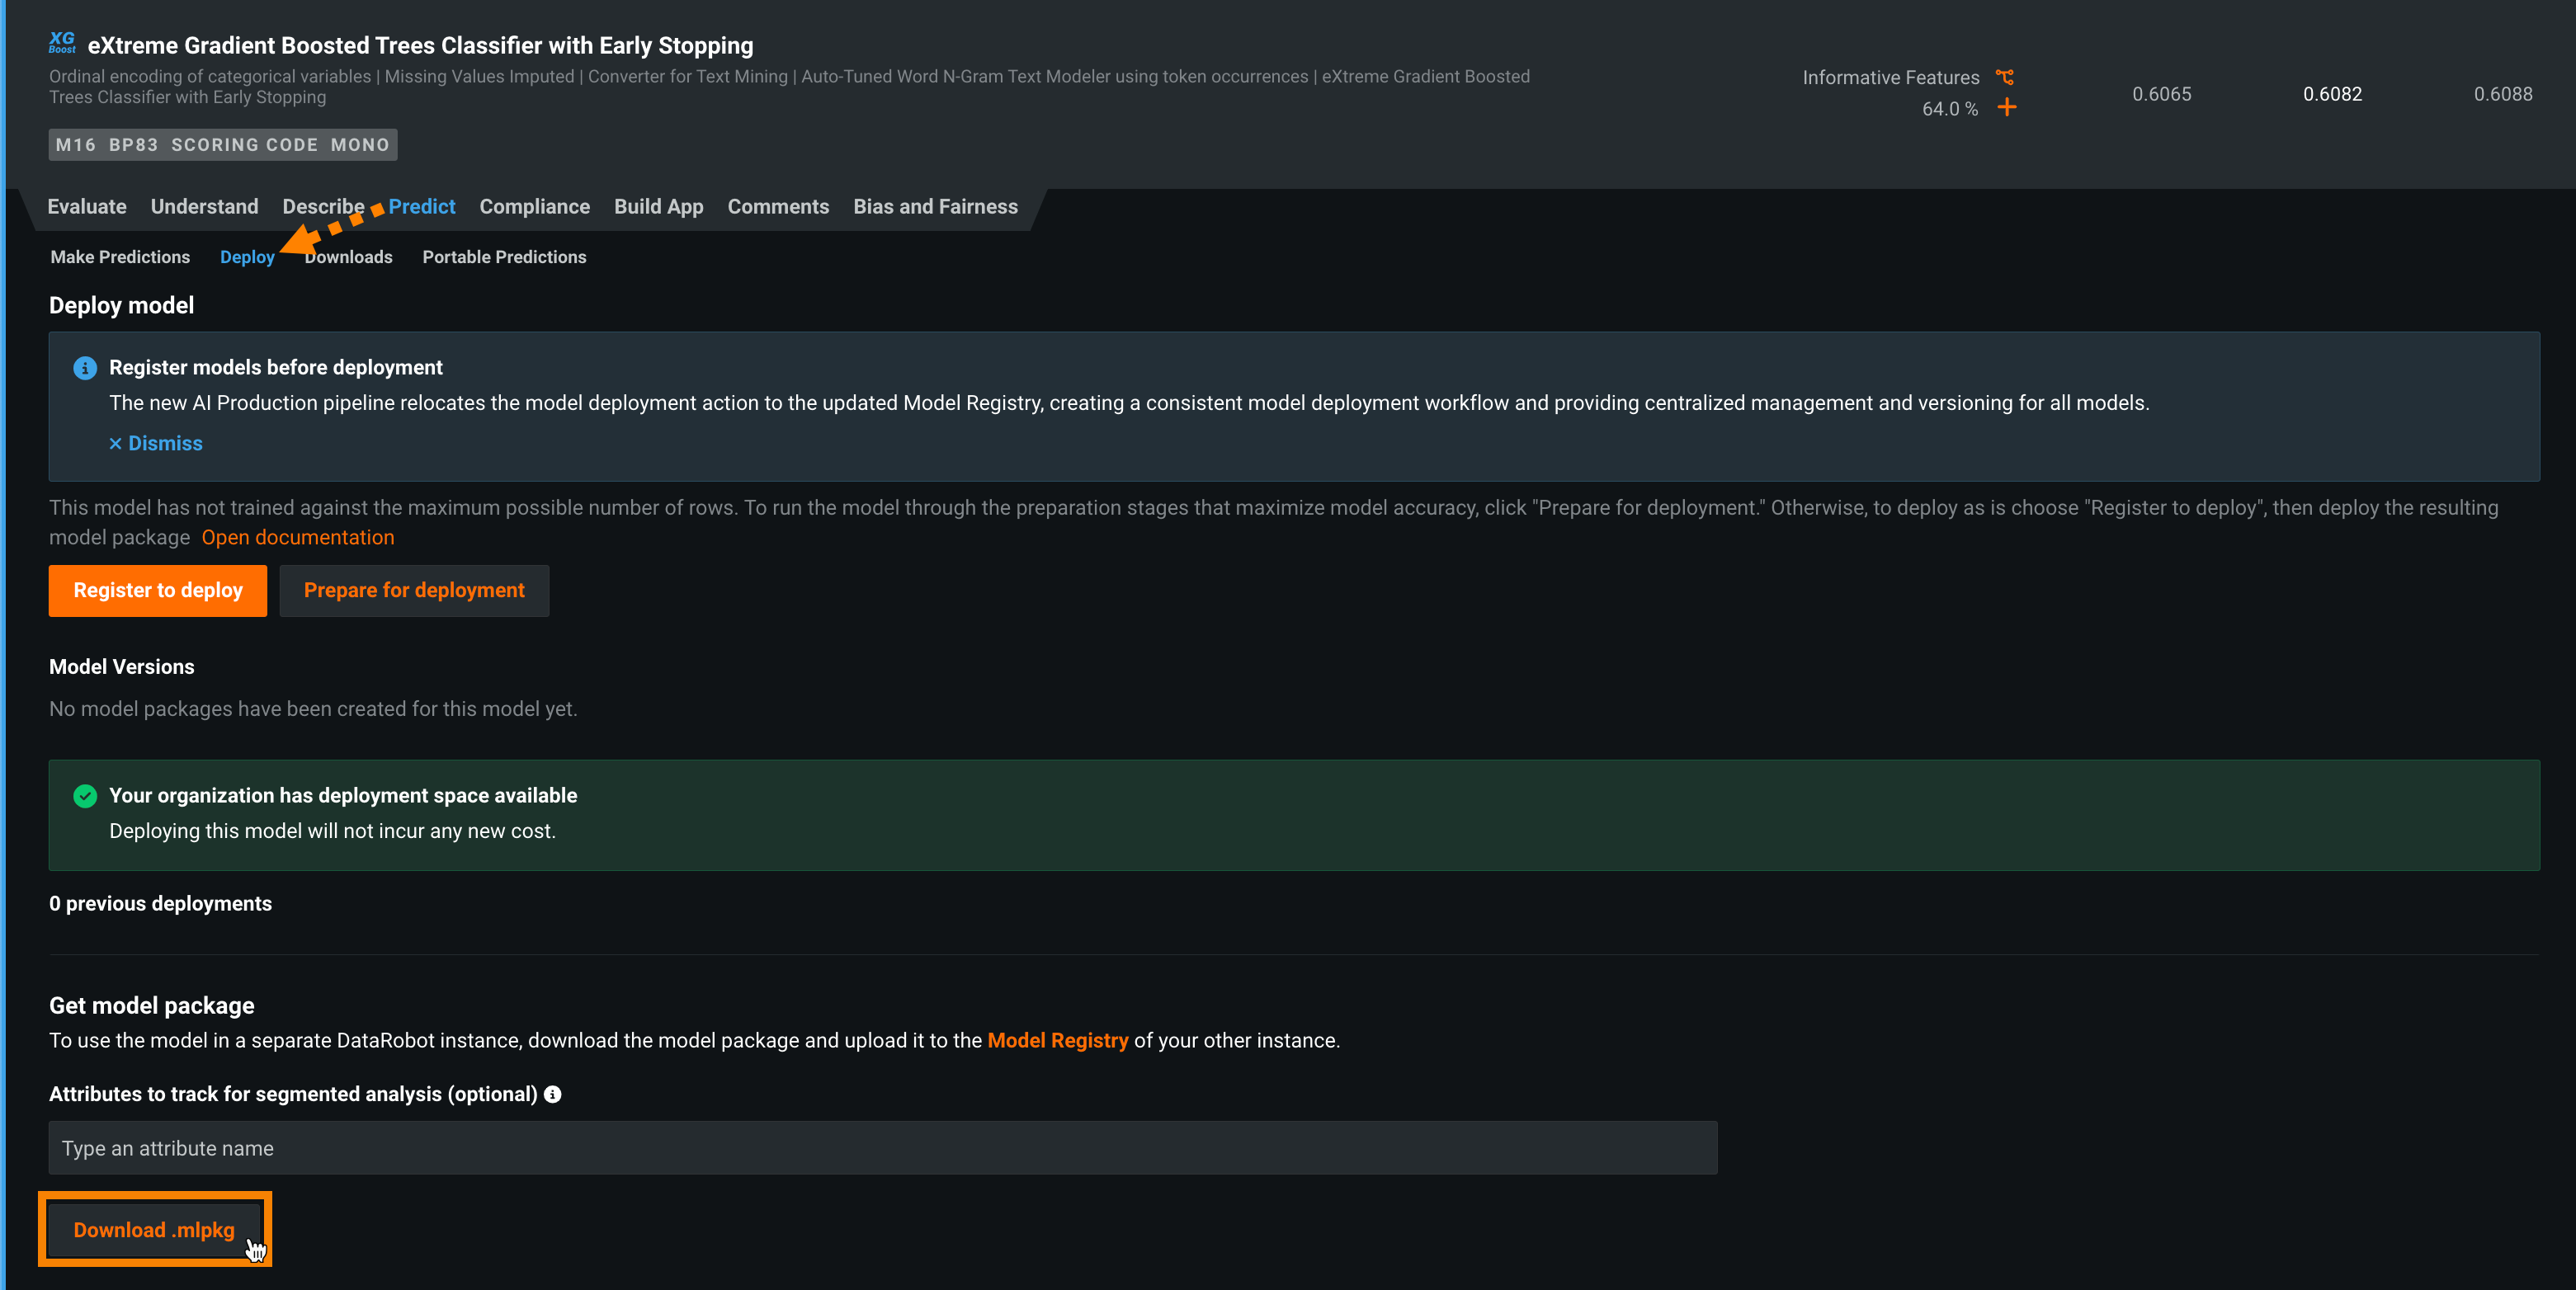This screenshot has height=1290, width=2576.
Task: Select the Compliance tab
Action: (534, 207)
